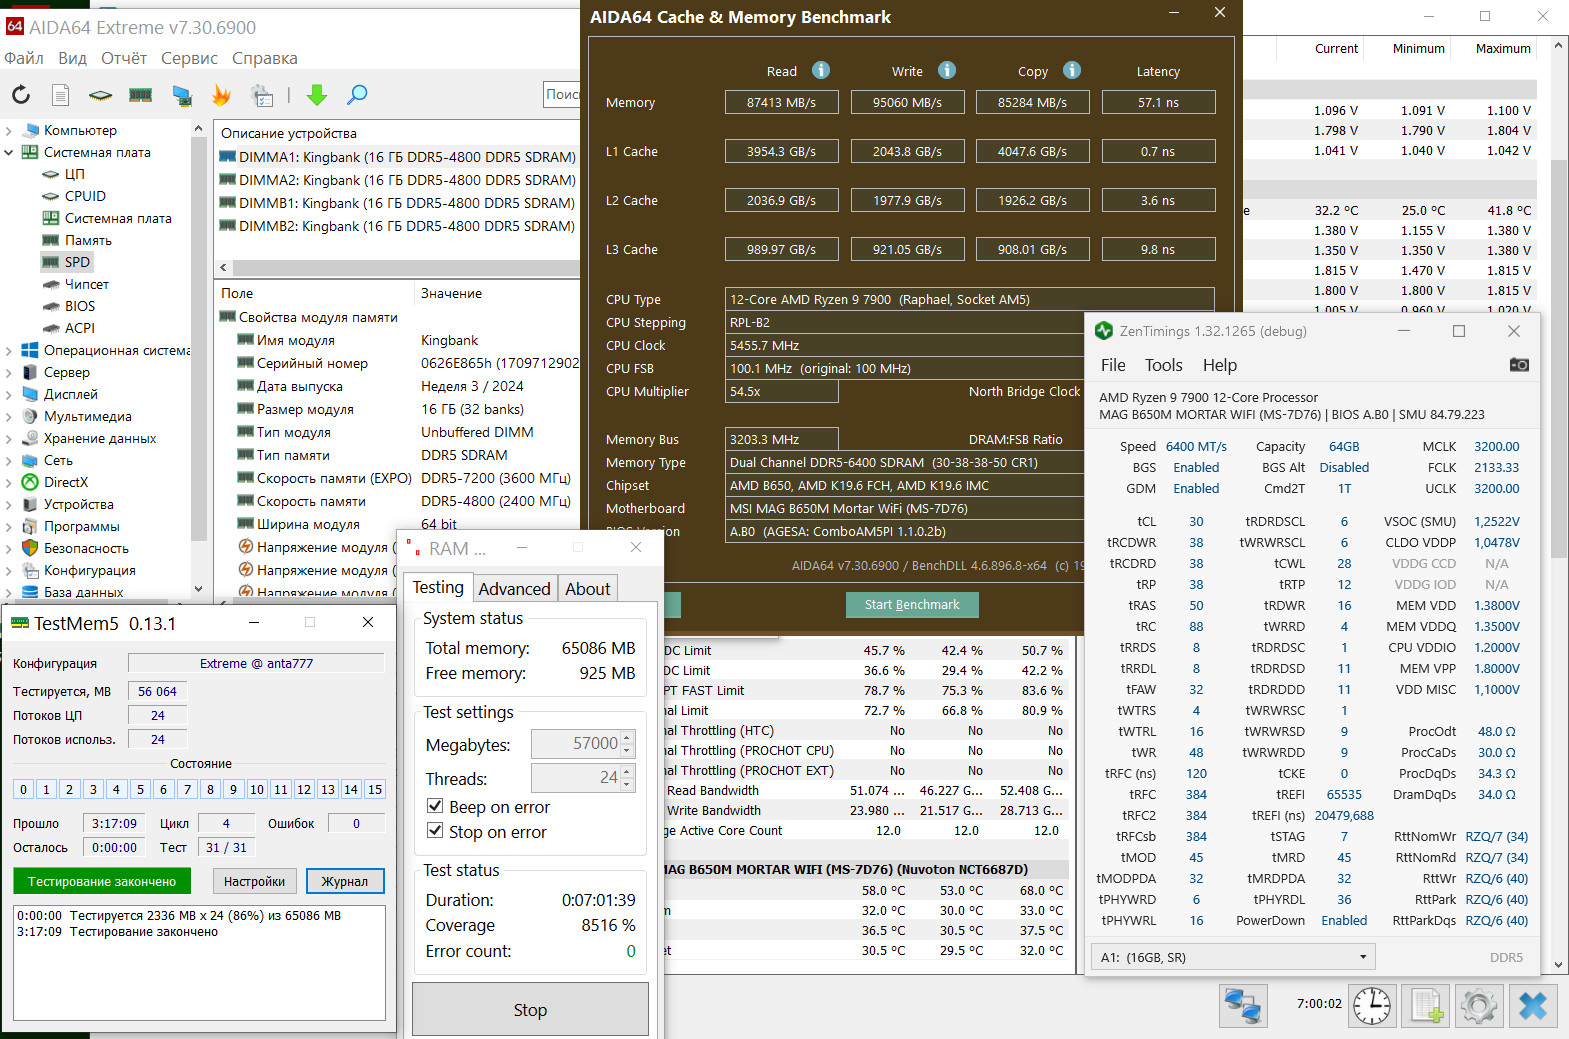Screen dimensions: 1569x1039
Task: Expand the Компьютер tree node
Action: point(9,131)
